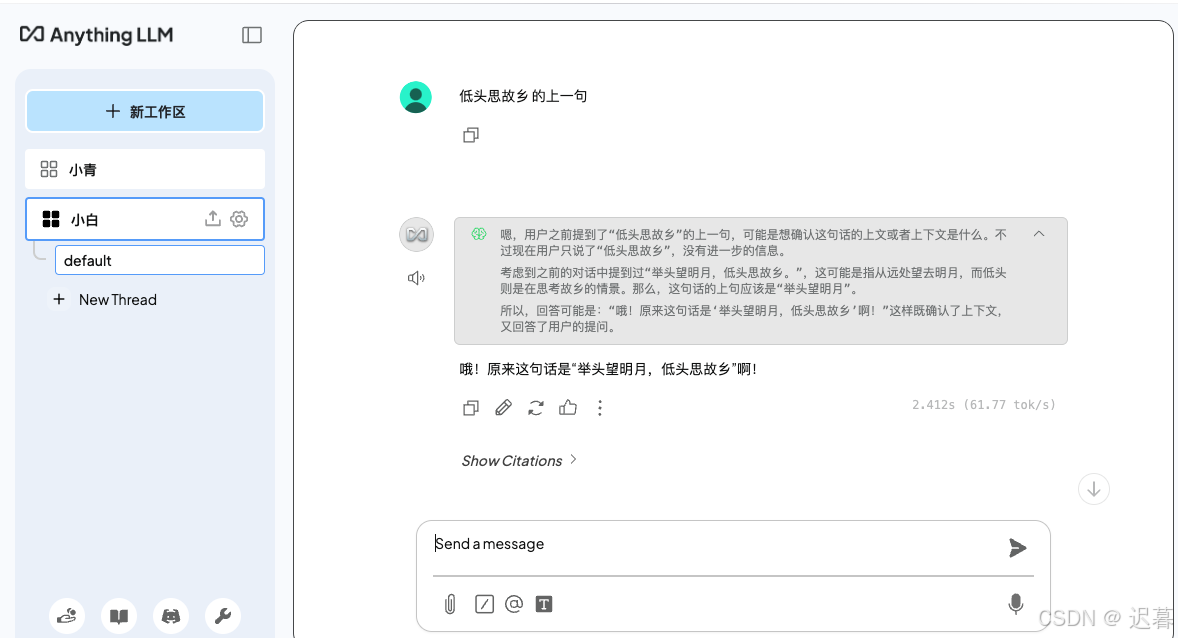Give a thumbs up to the response

coord(567,408)
